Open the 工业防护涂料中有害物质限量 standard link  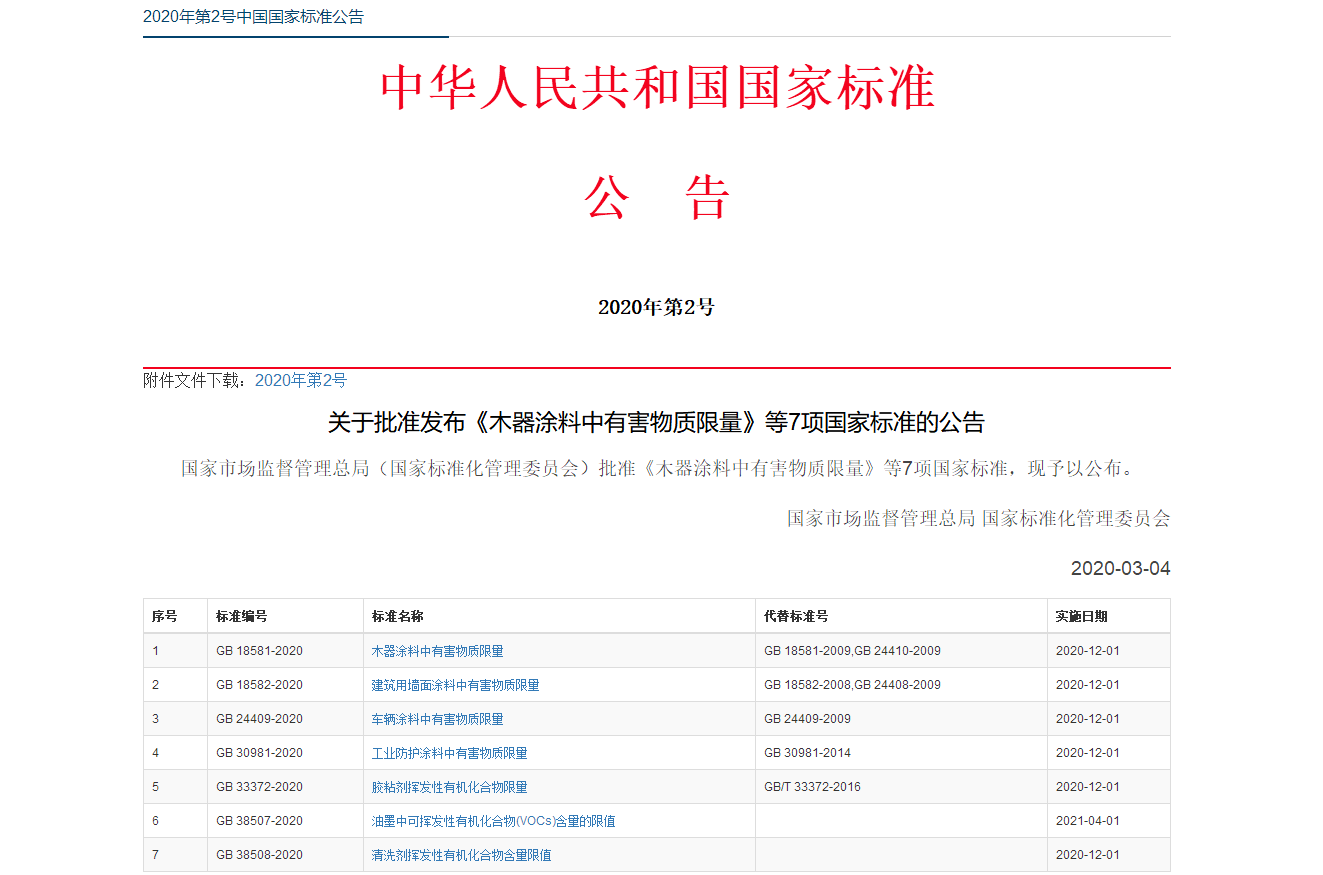pyautogui.click(x=449, y=753)
